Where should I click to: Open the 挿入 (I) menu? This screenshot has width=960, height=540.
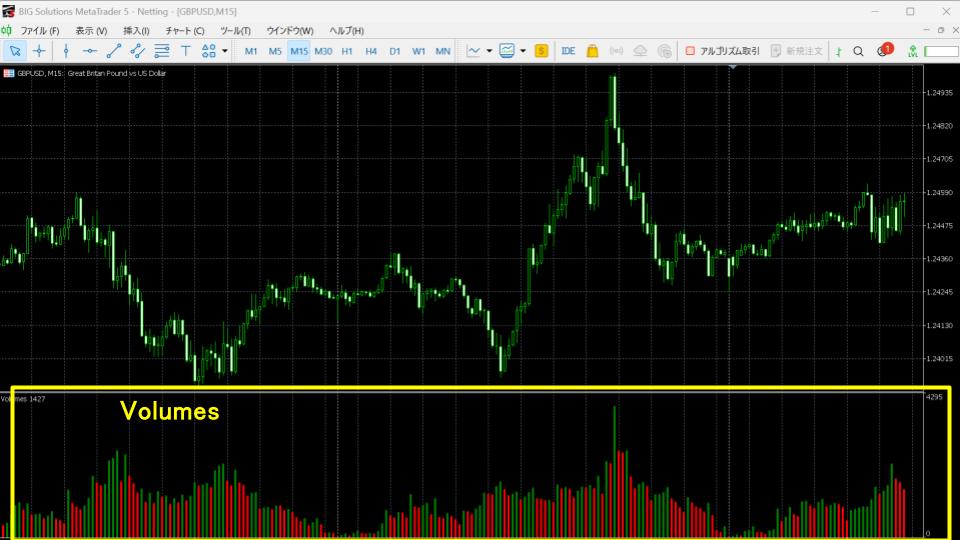(x=136, y=31)
